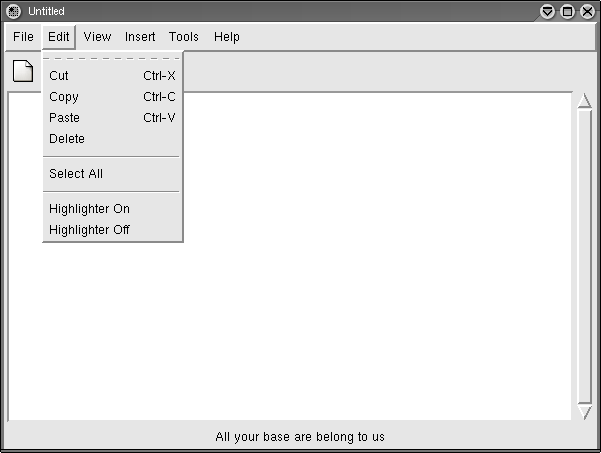Click the vertical scrollbar thumb

(x=585, y=256)
